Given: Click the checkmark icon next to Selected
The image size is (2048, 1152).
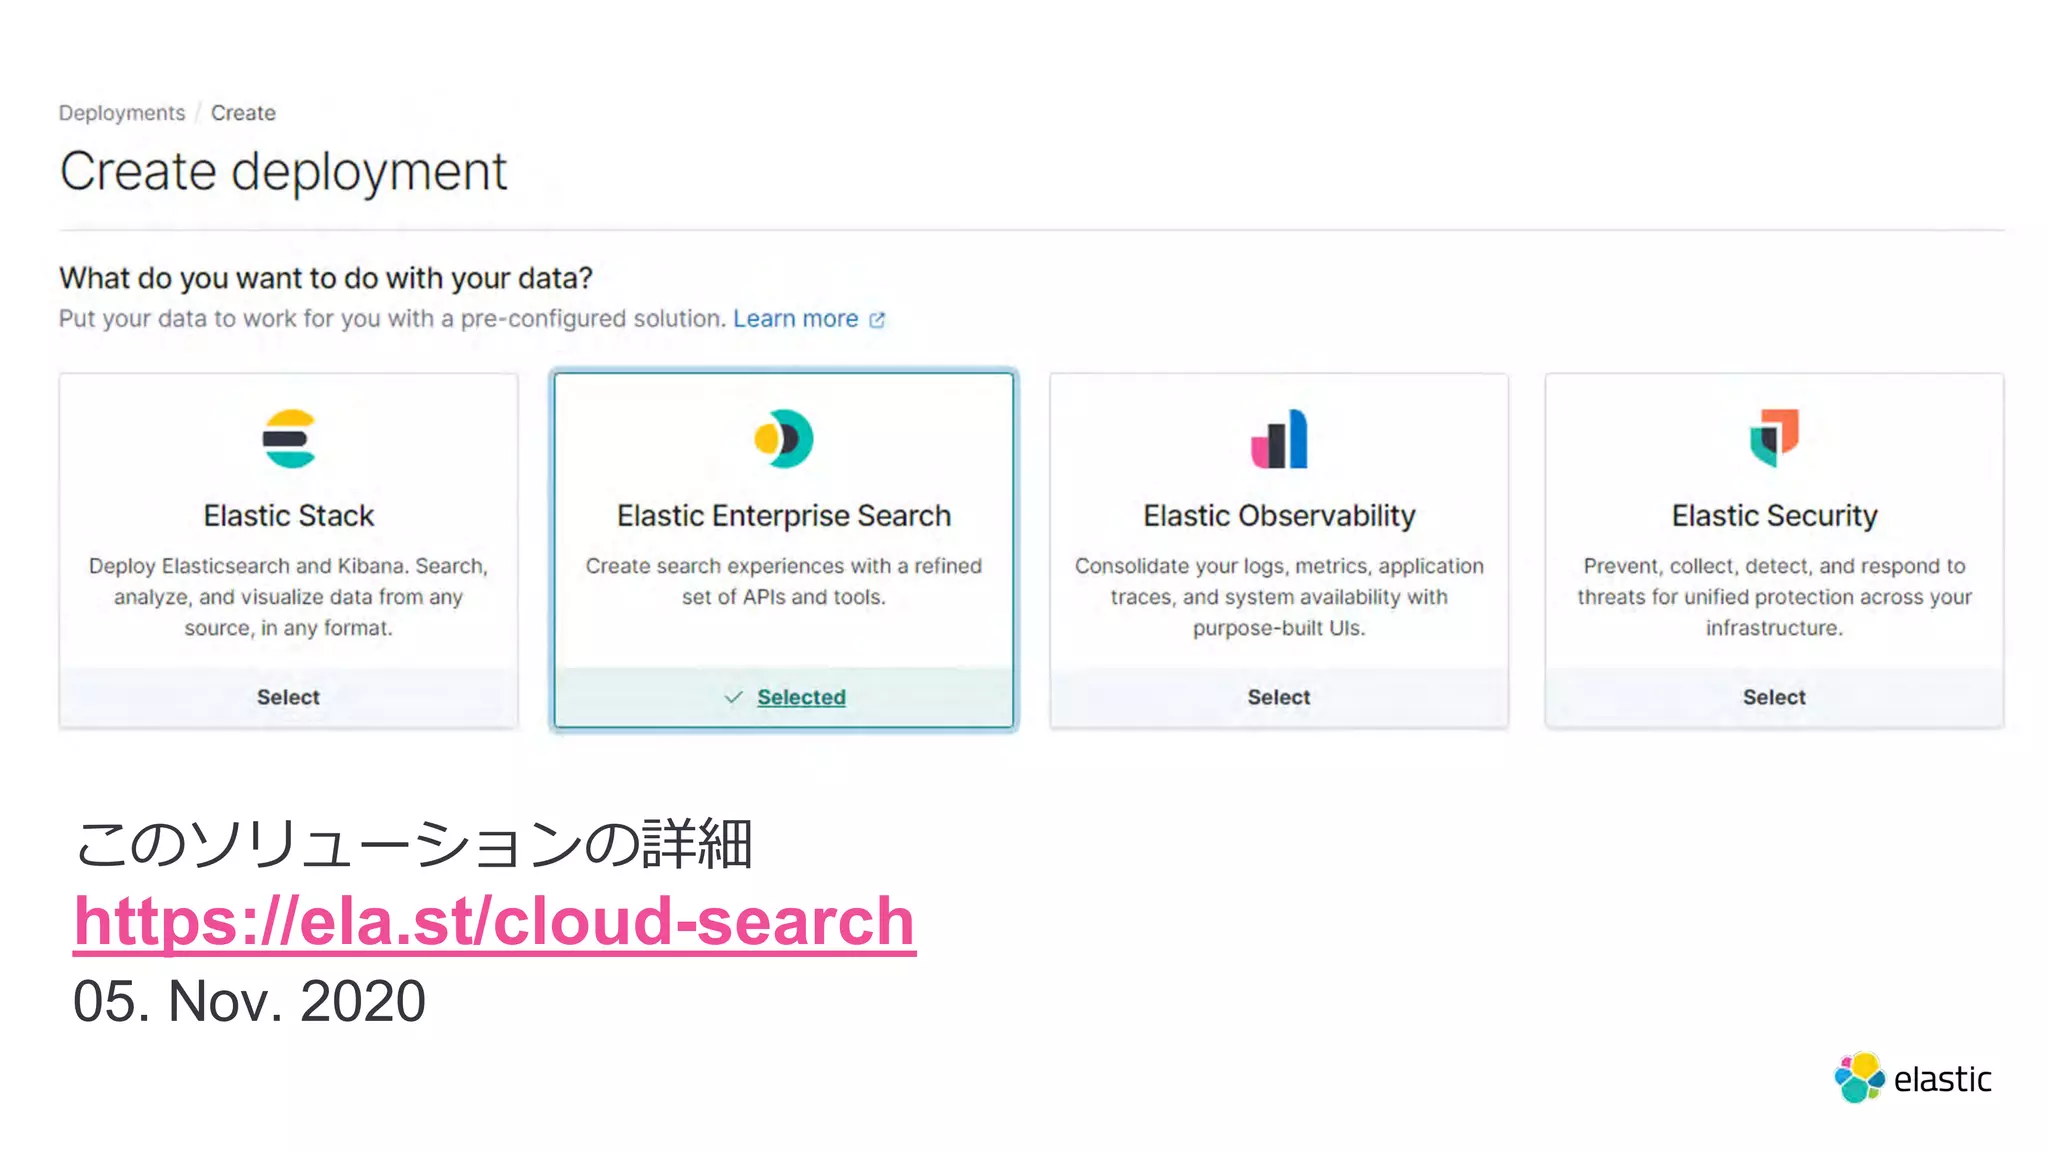Looking at the screenshot, I should pos(733,697).
